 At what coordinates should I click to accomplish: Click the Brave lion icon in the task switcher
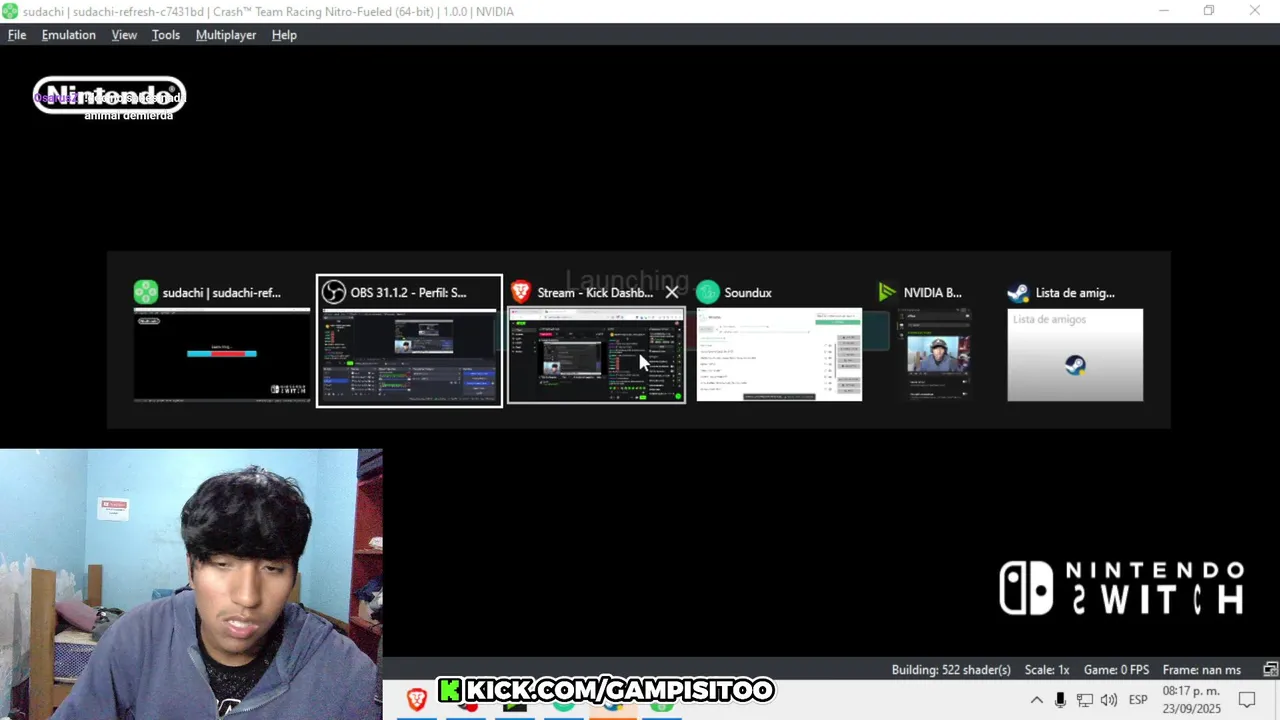click(x=521, y=292)
